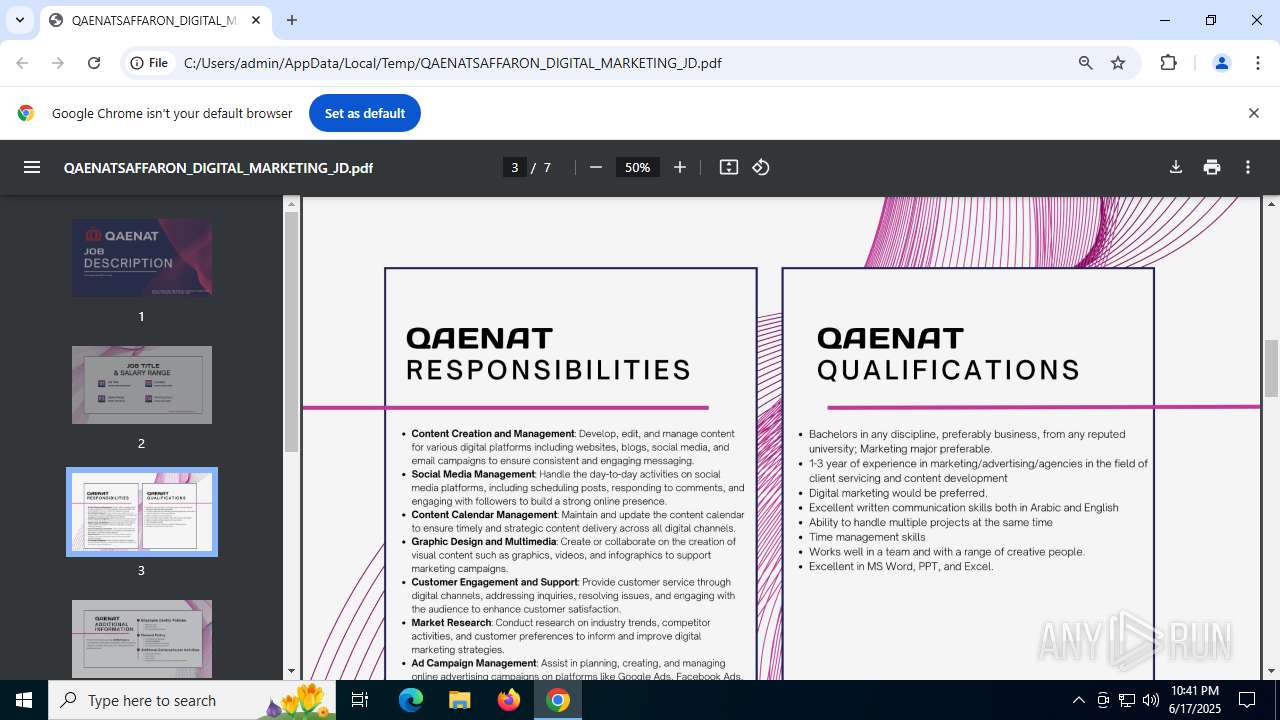Click thumbnail panel scroll up arrow
The height and width of the screenshot is (720, 1280).
pos(291,203)
